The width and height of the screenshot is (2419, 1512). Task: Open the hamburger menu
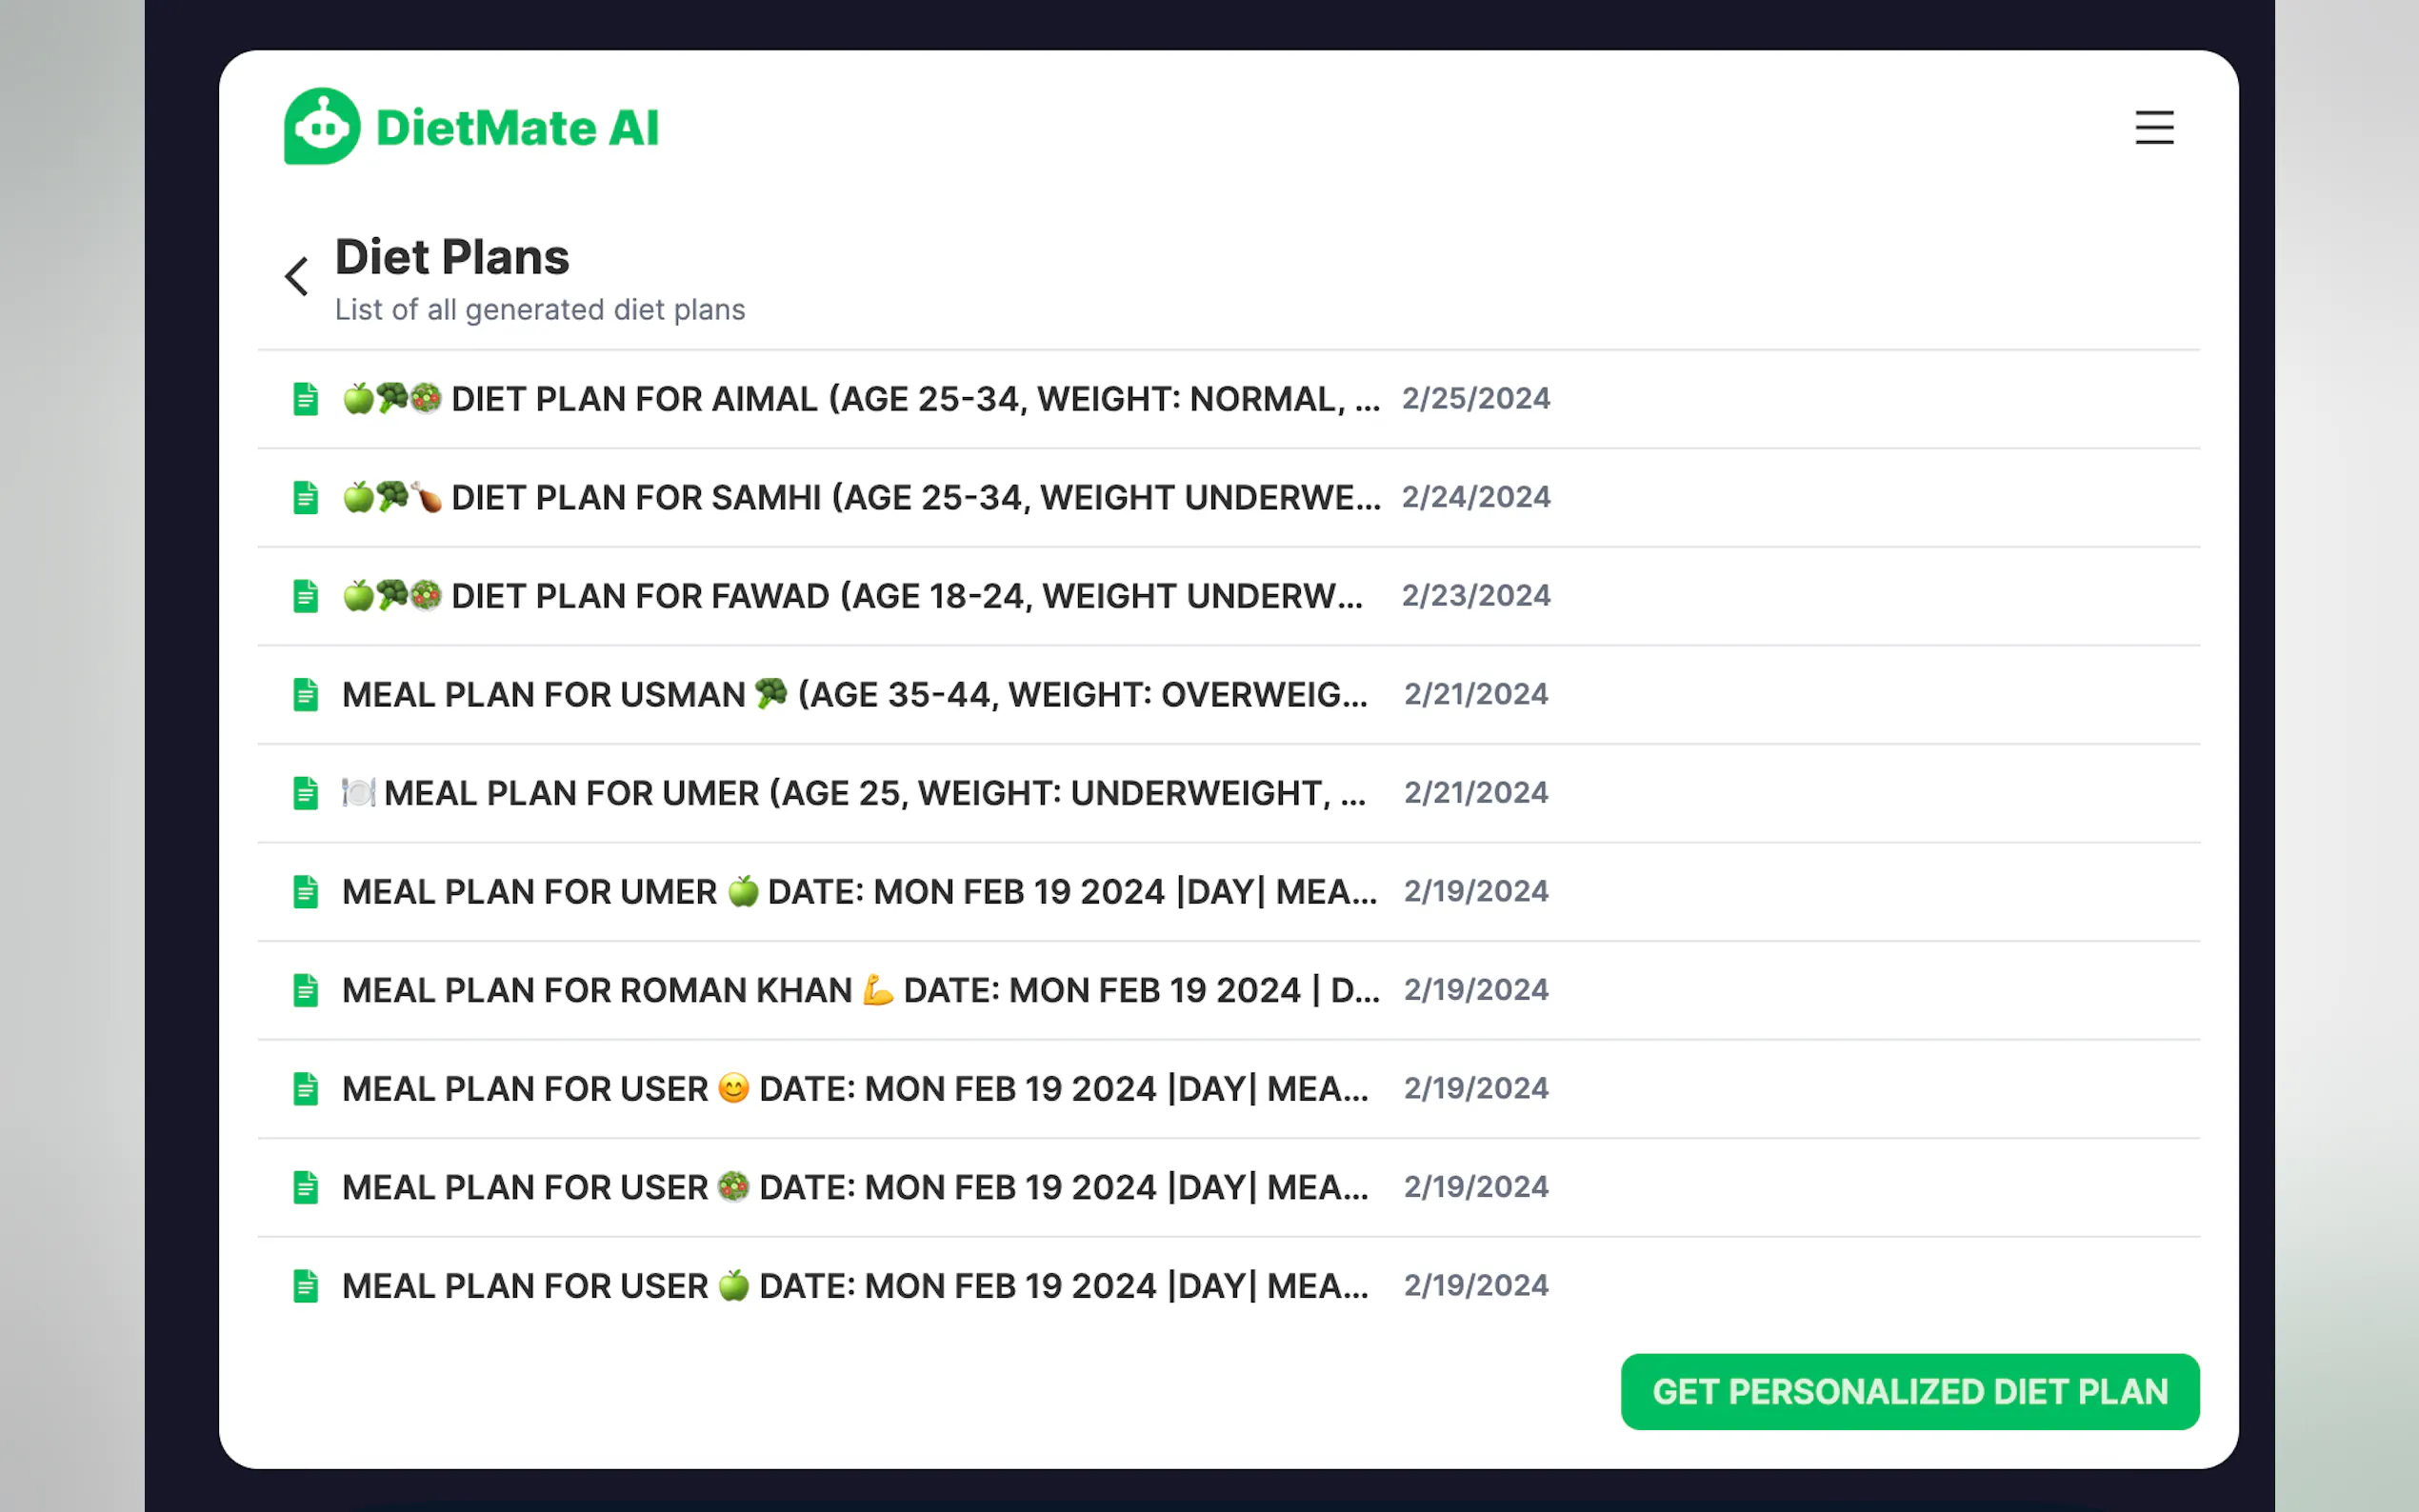click(2153, 128)
